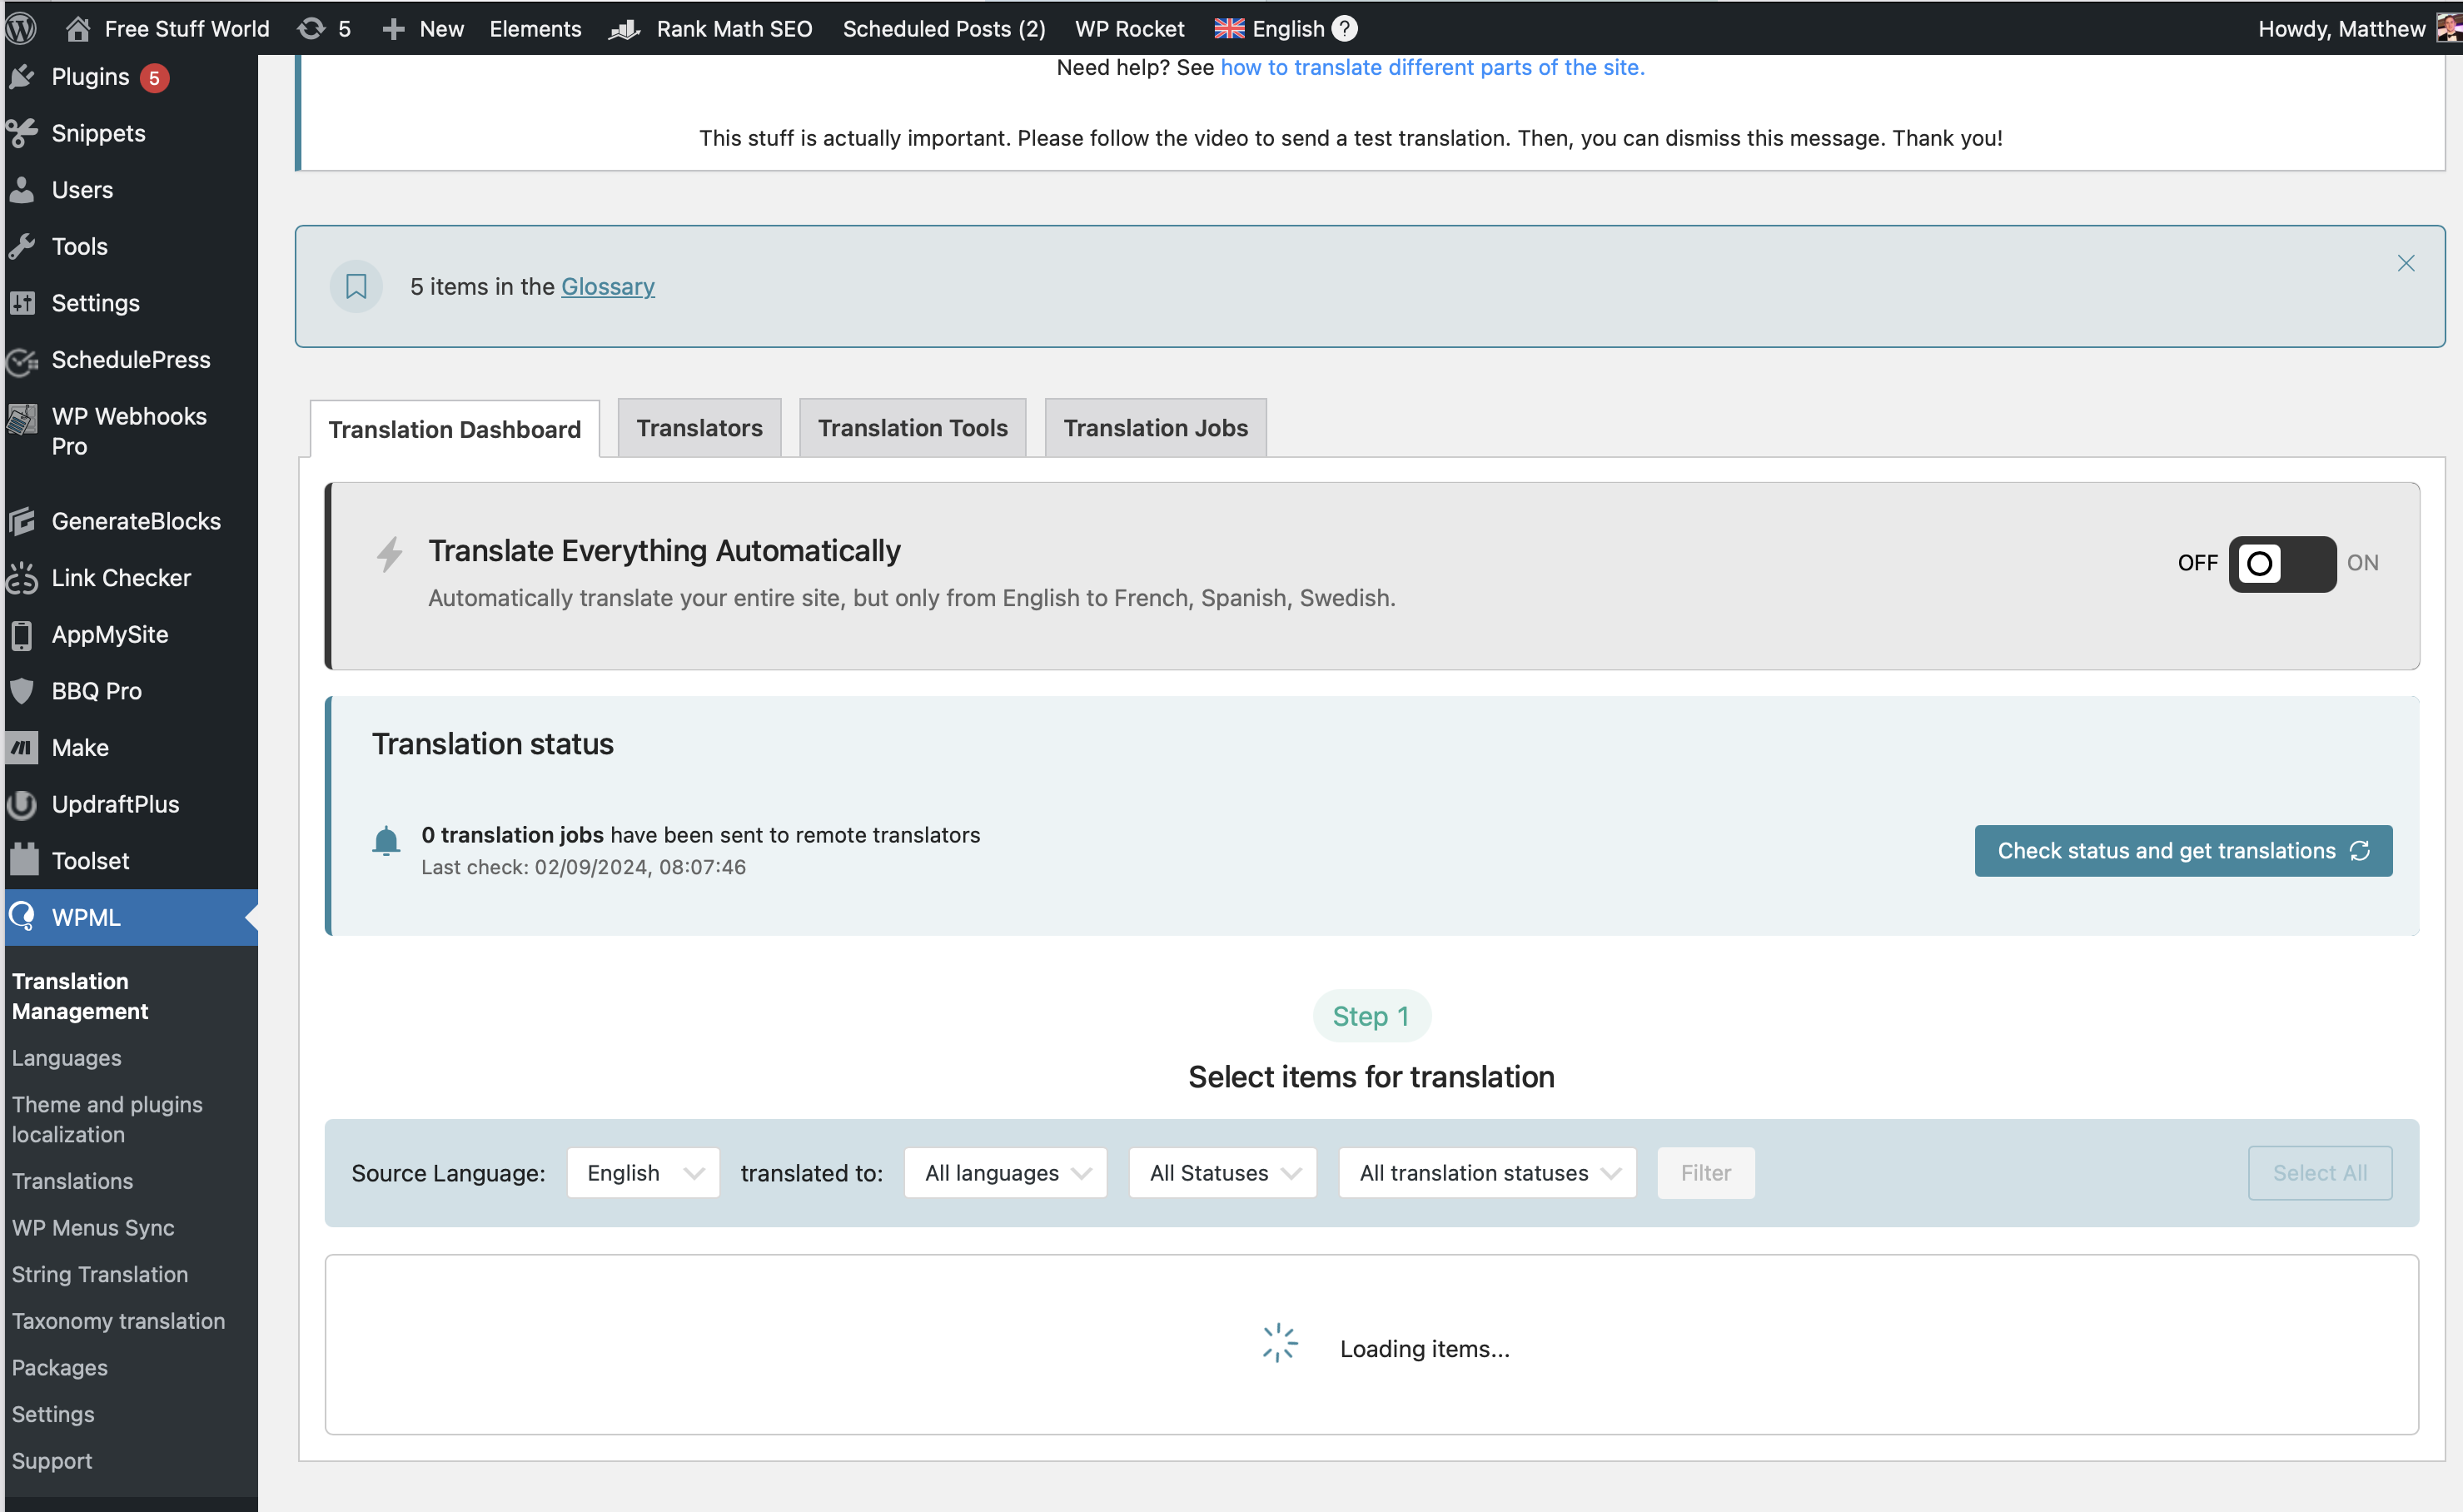
Task: Click Check status and get translations button
Action: (2183, 850)
